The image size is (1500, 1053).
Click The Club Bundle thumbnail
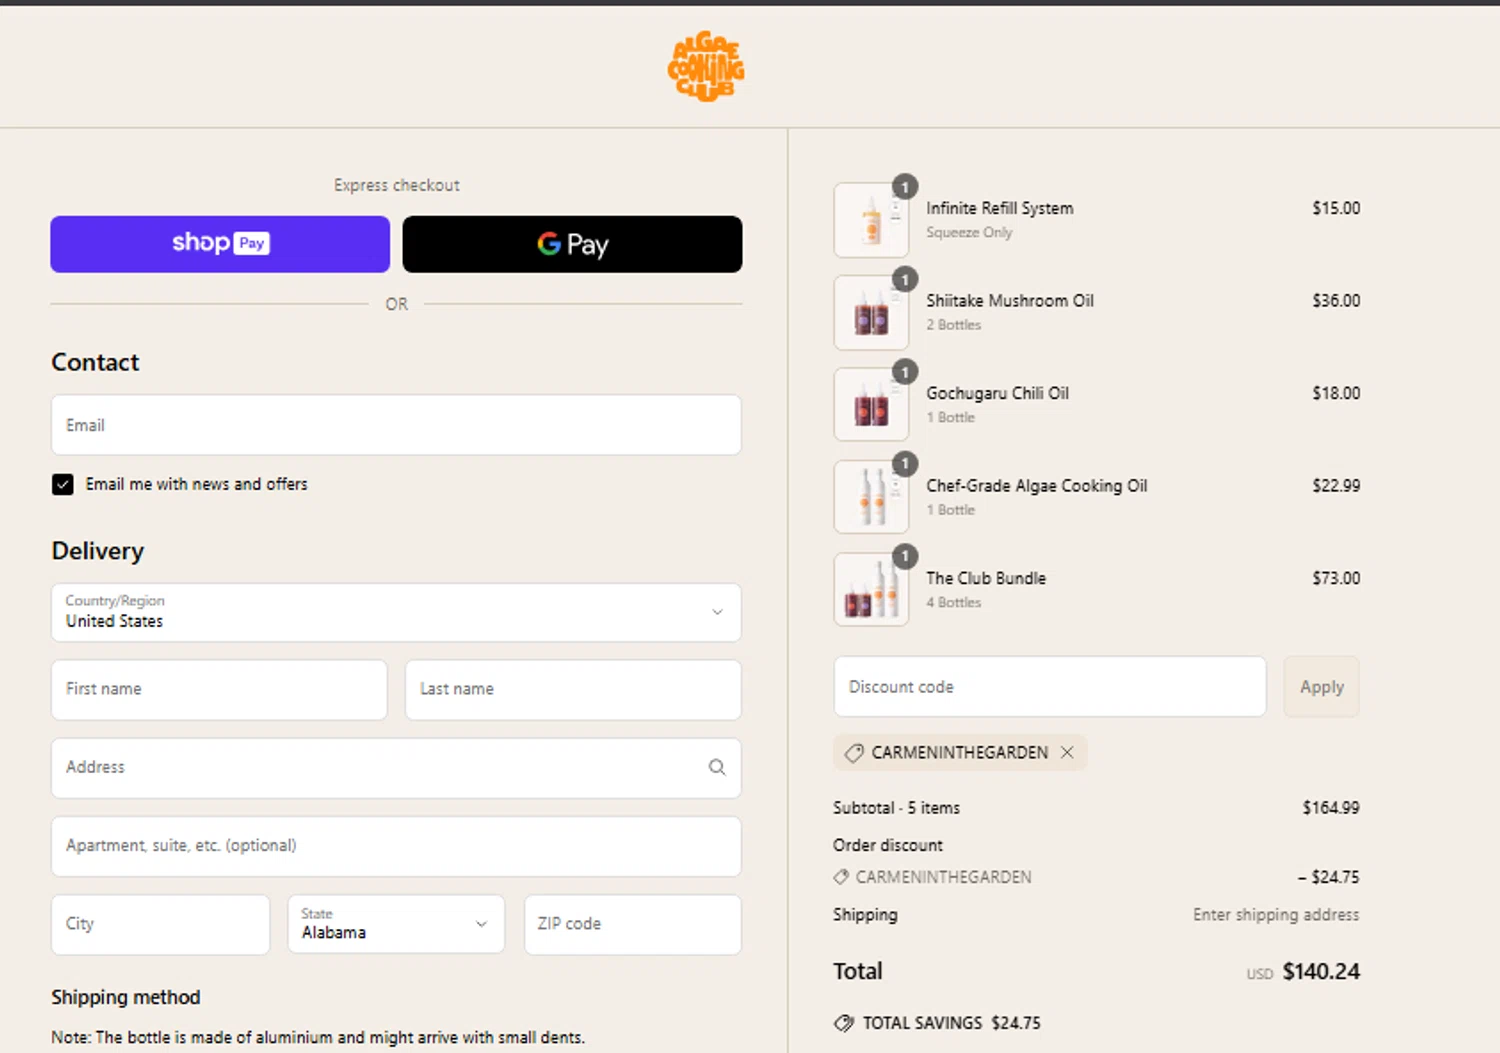[871, 590]
